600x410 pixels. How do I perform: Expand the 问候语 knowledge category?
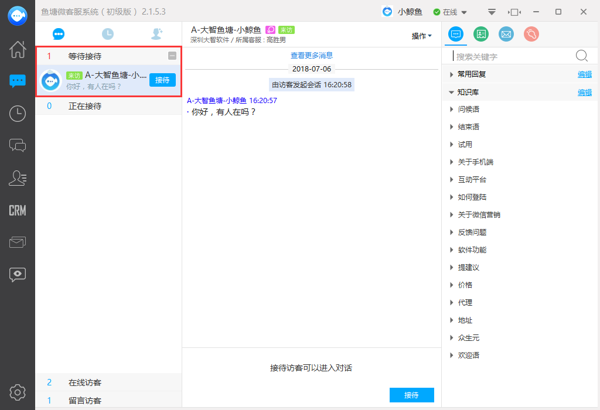(467, 109)
